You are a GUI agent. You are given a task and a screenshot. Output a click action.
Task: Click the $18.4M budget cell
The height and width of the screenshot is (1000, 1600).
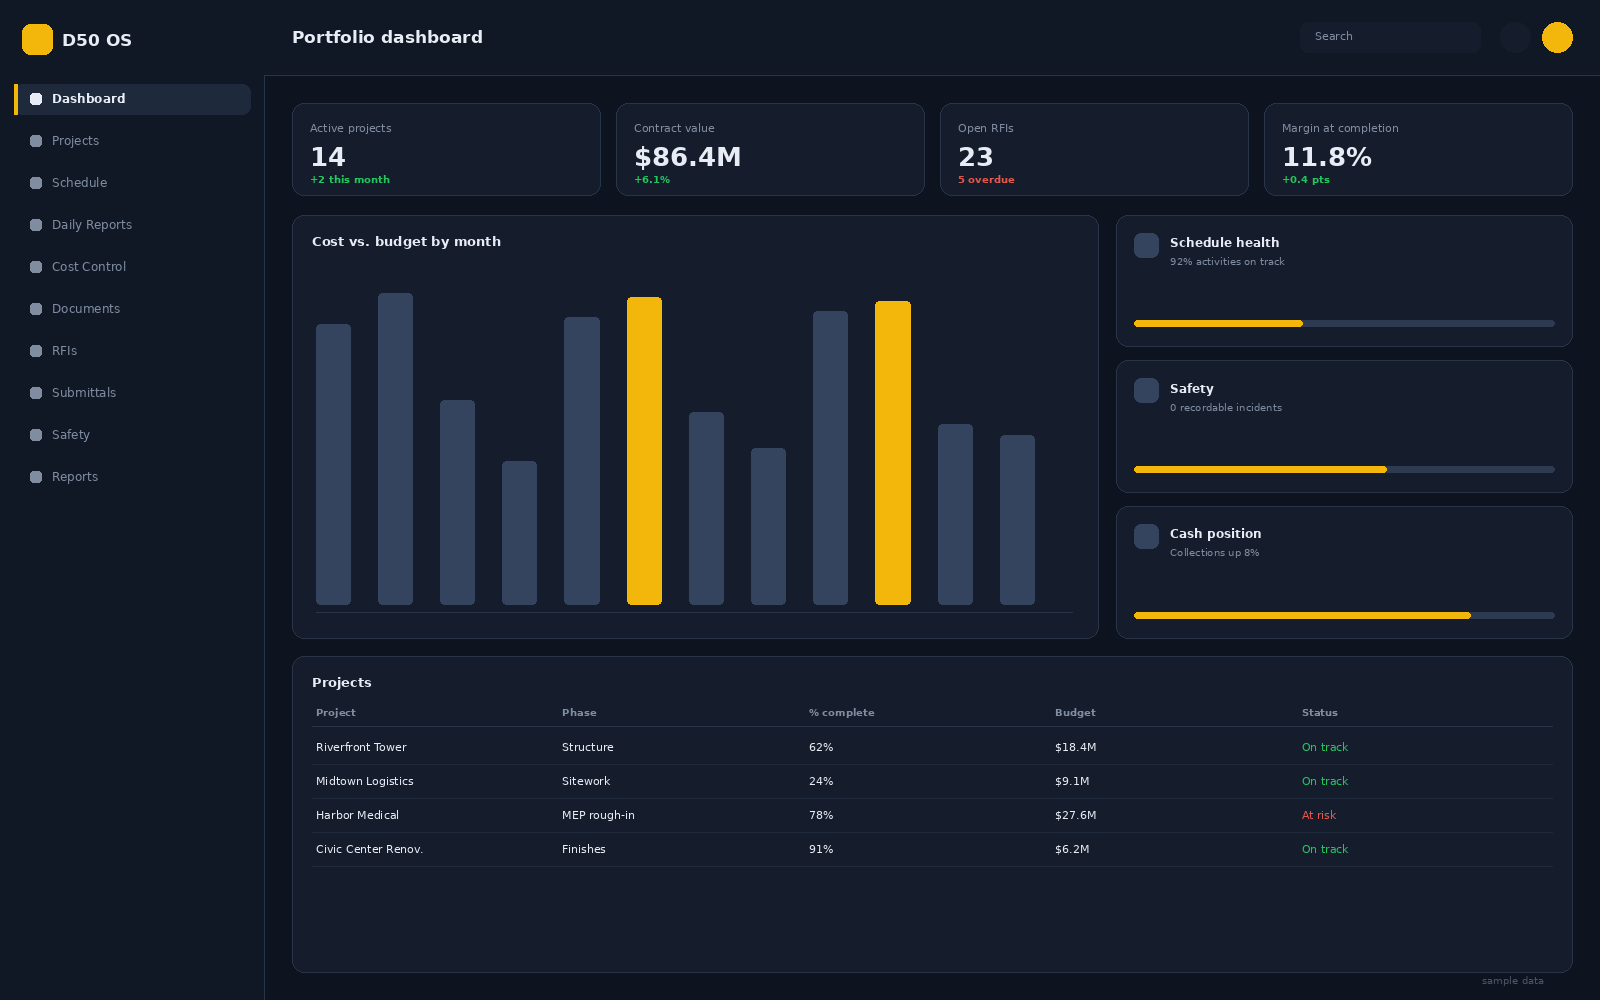point(1075,748)
